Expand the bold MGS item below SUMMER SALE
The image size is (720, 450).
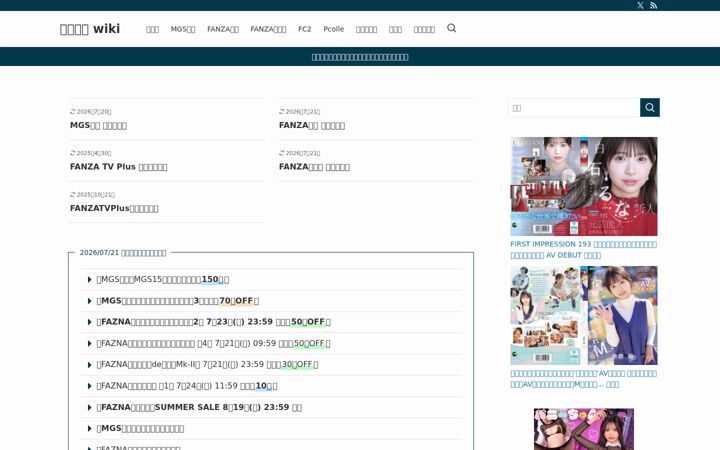point(271,428)
